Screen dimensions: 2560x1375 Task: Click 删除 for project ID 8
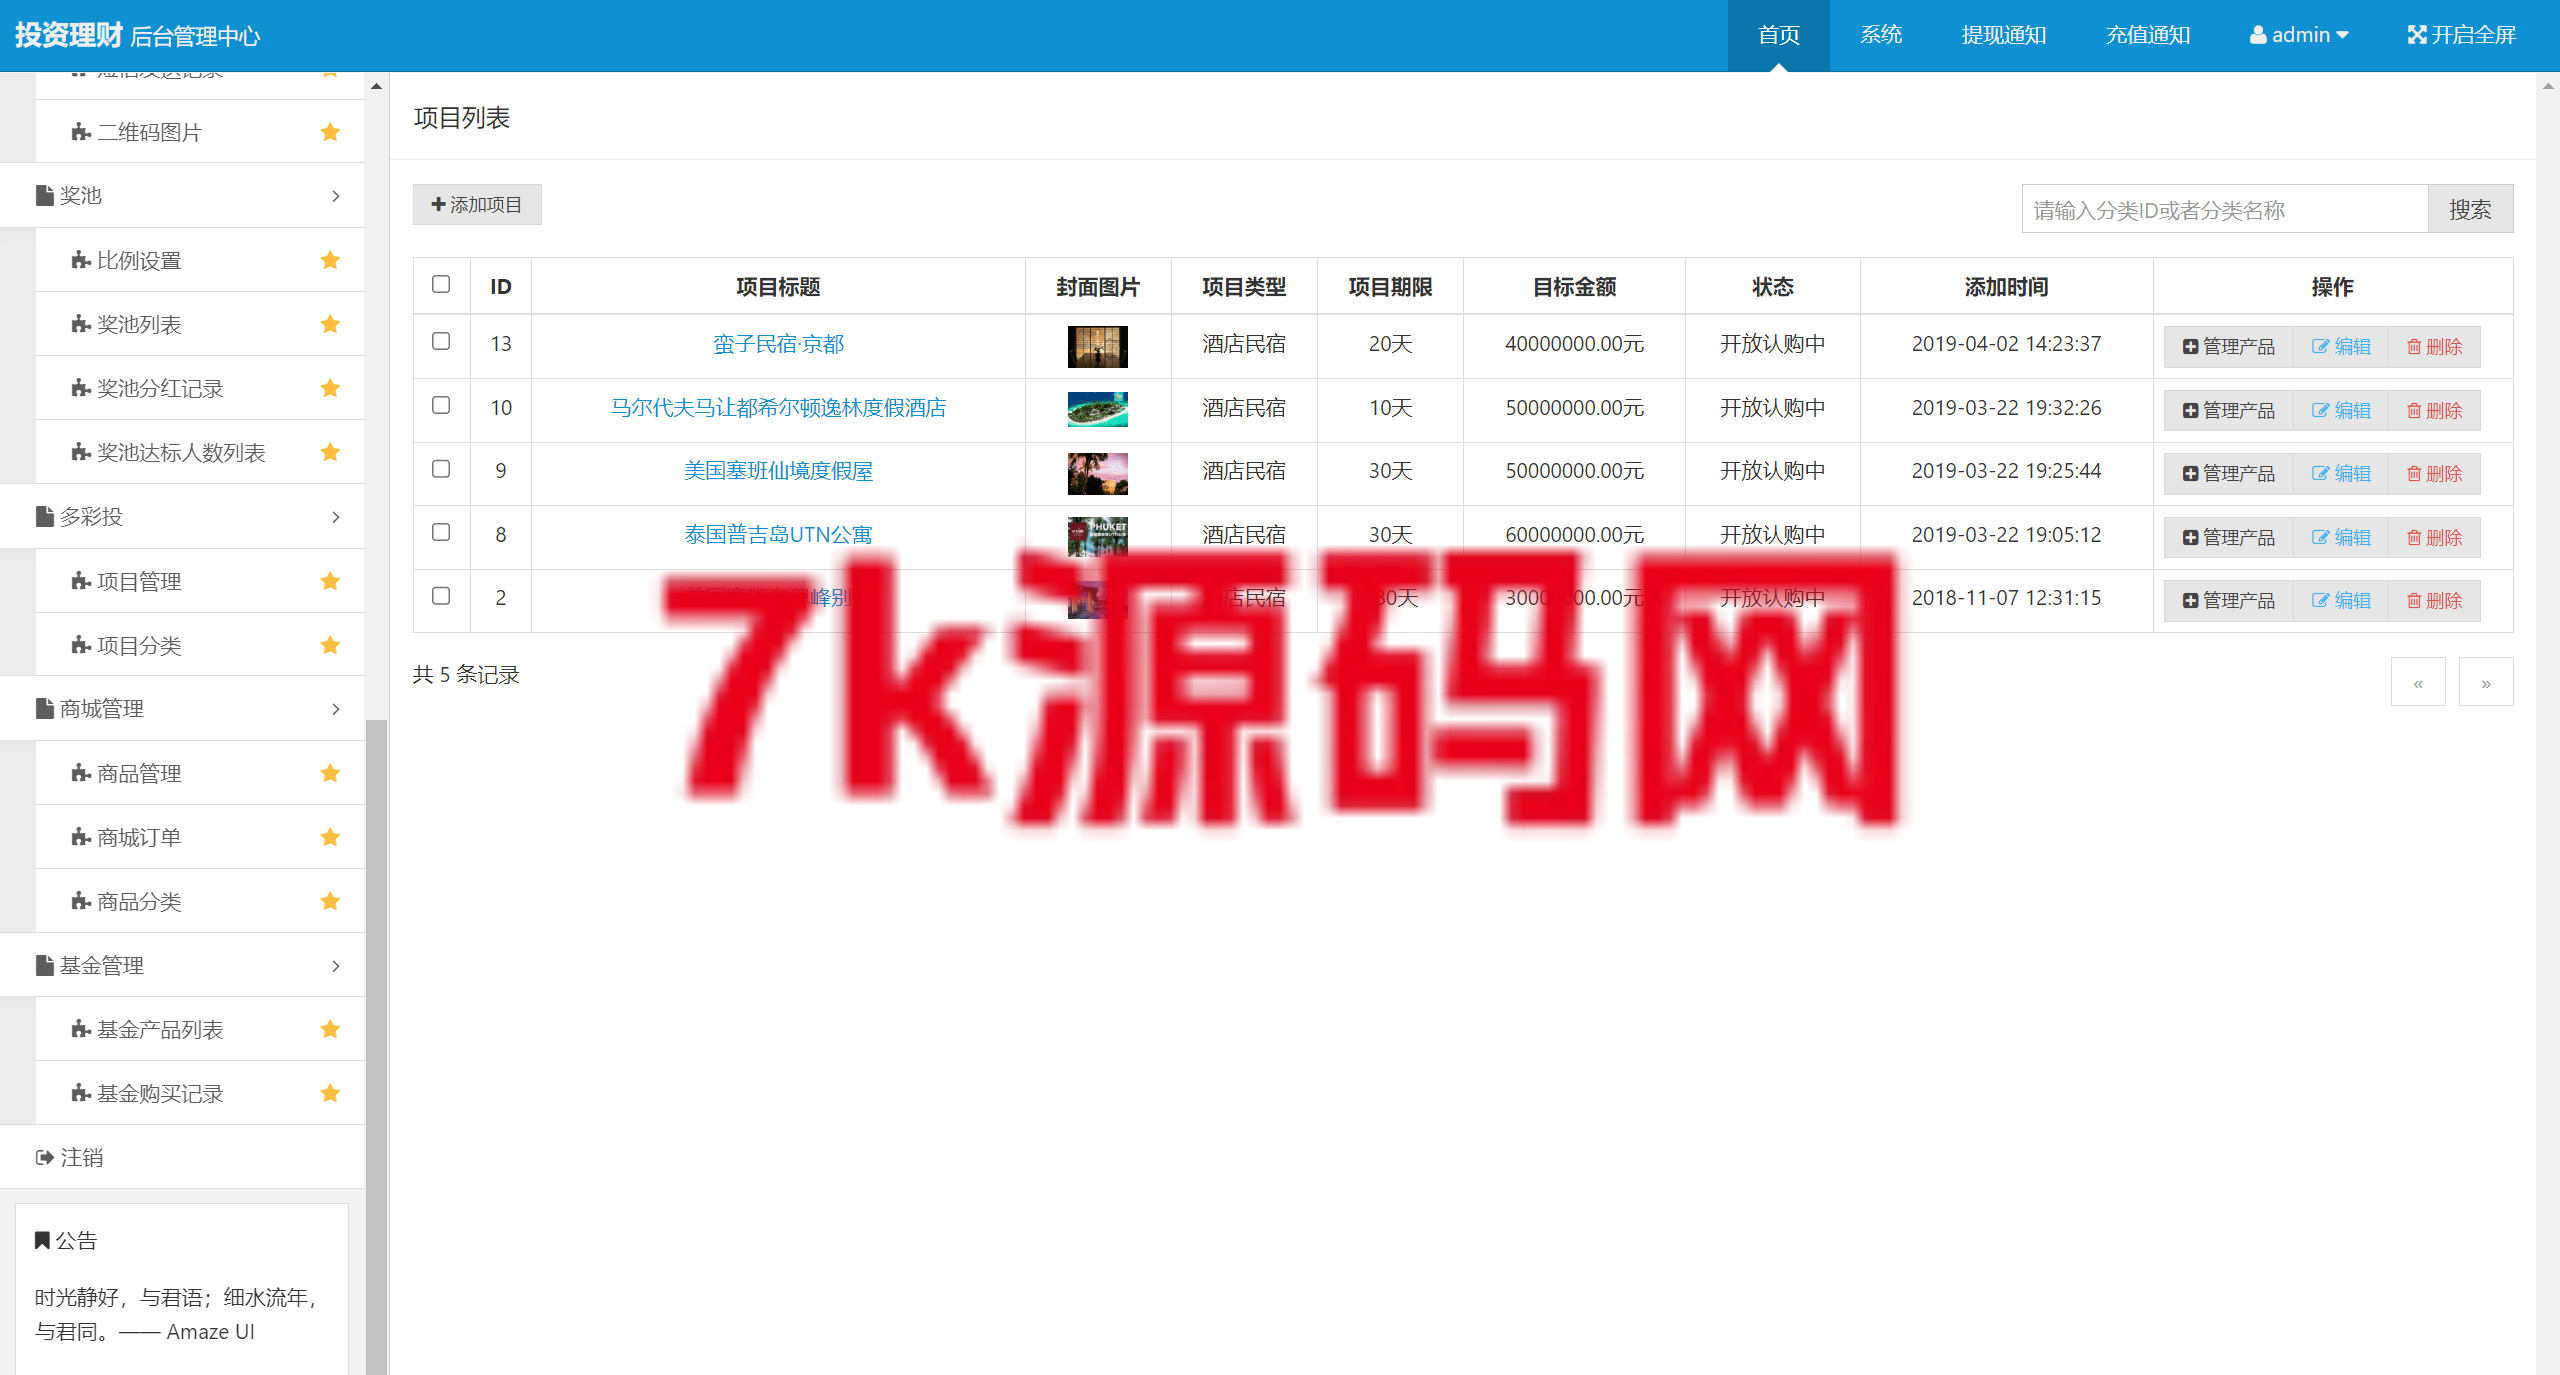click(2434, 537)
